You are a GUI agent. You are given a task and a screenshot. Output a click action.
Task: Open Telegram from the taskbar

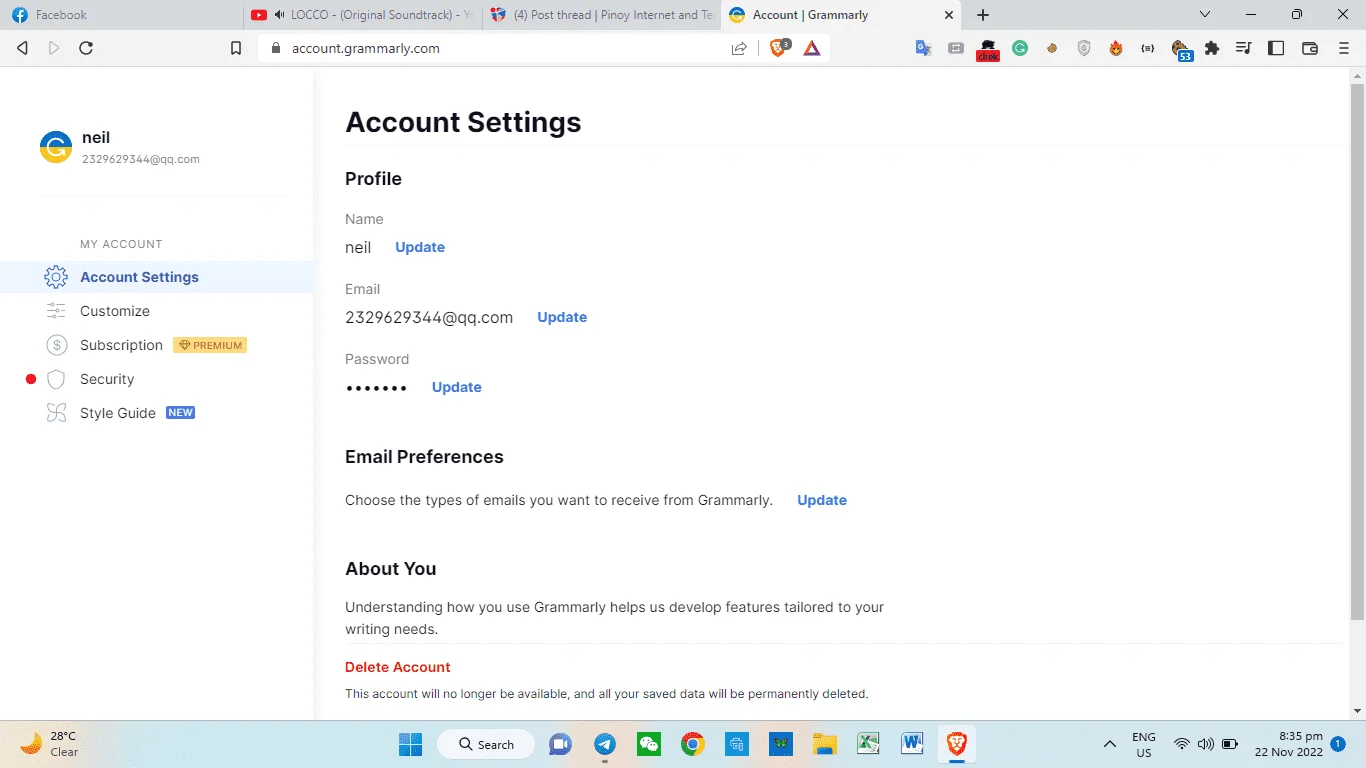coord(605,744)
